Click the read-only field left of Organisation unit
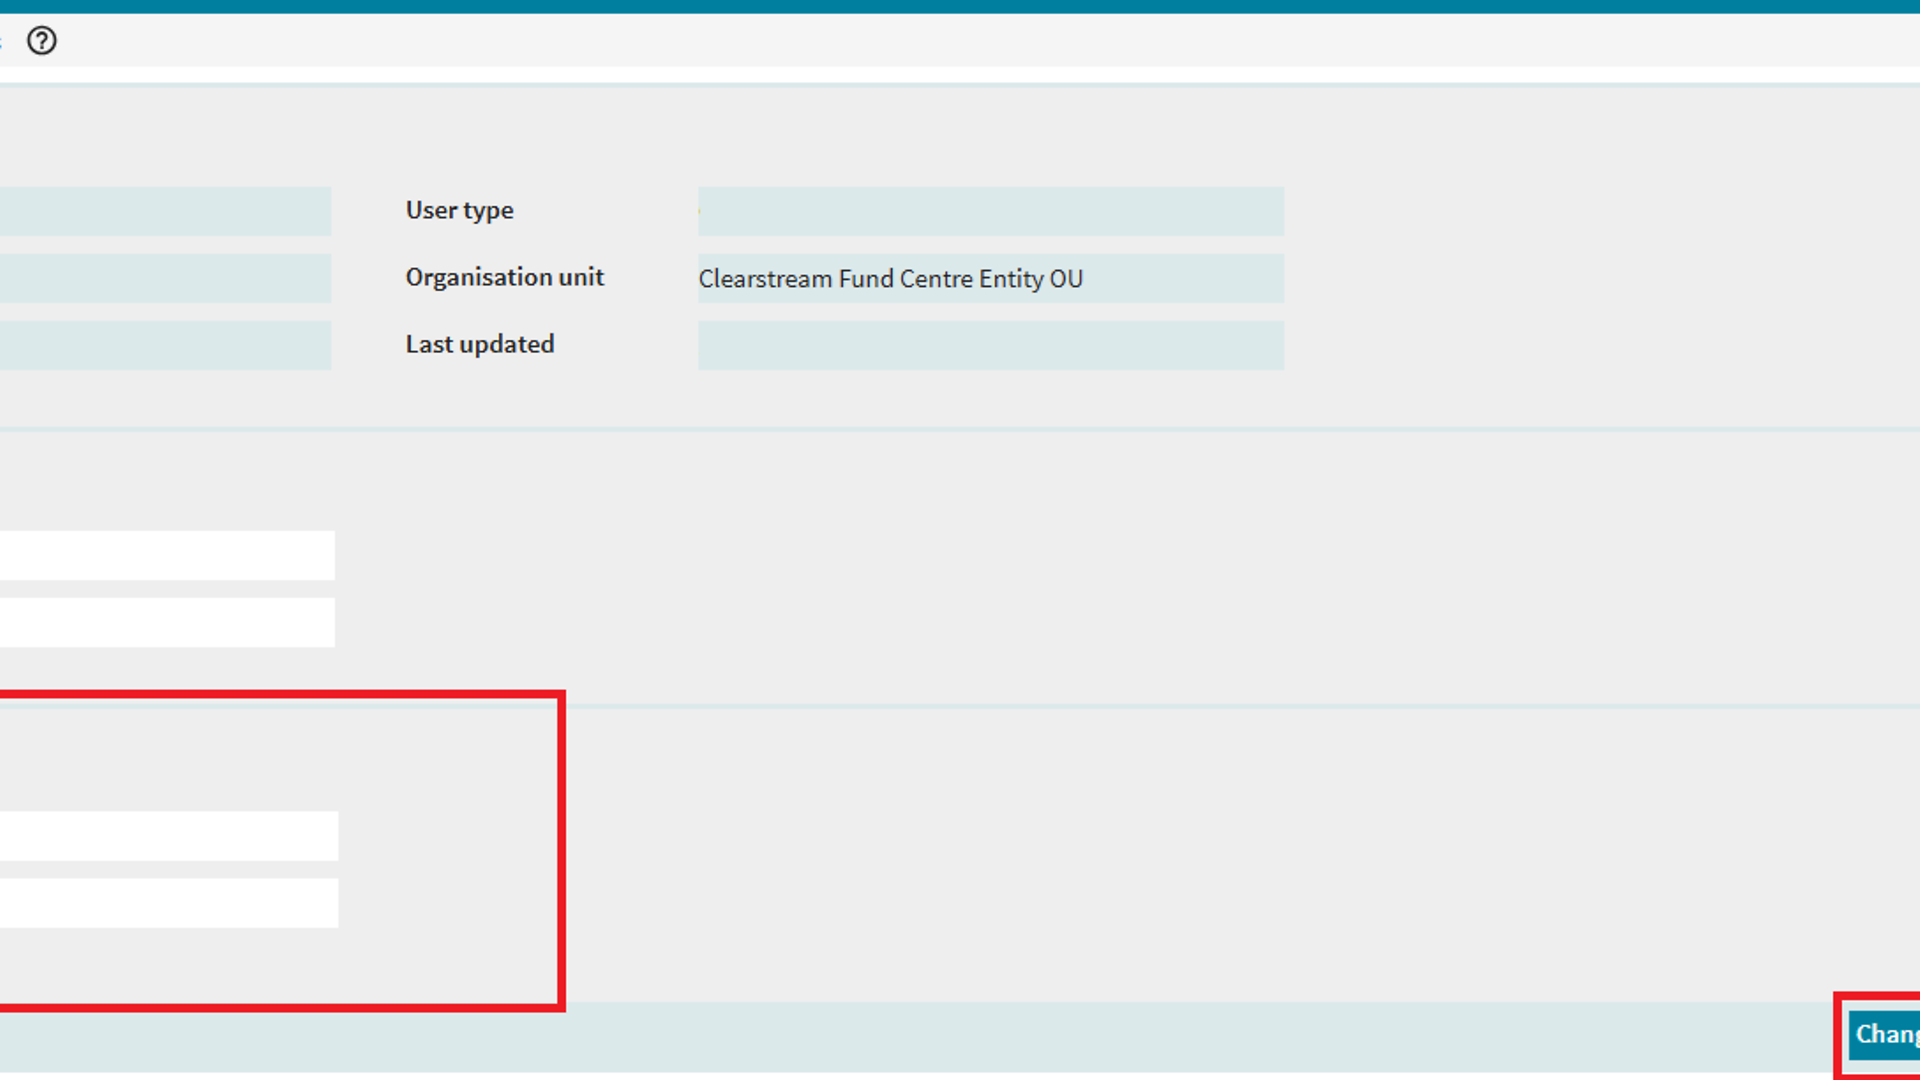 tap(165, 278)
